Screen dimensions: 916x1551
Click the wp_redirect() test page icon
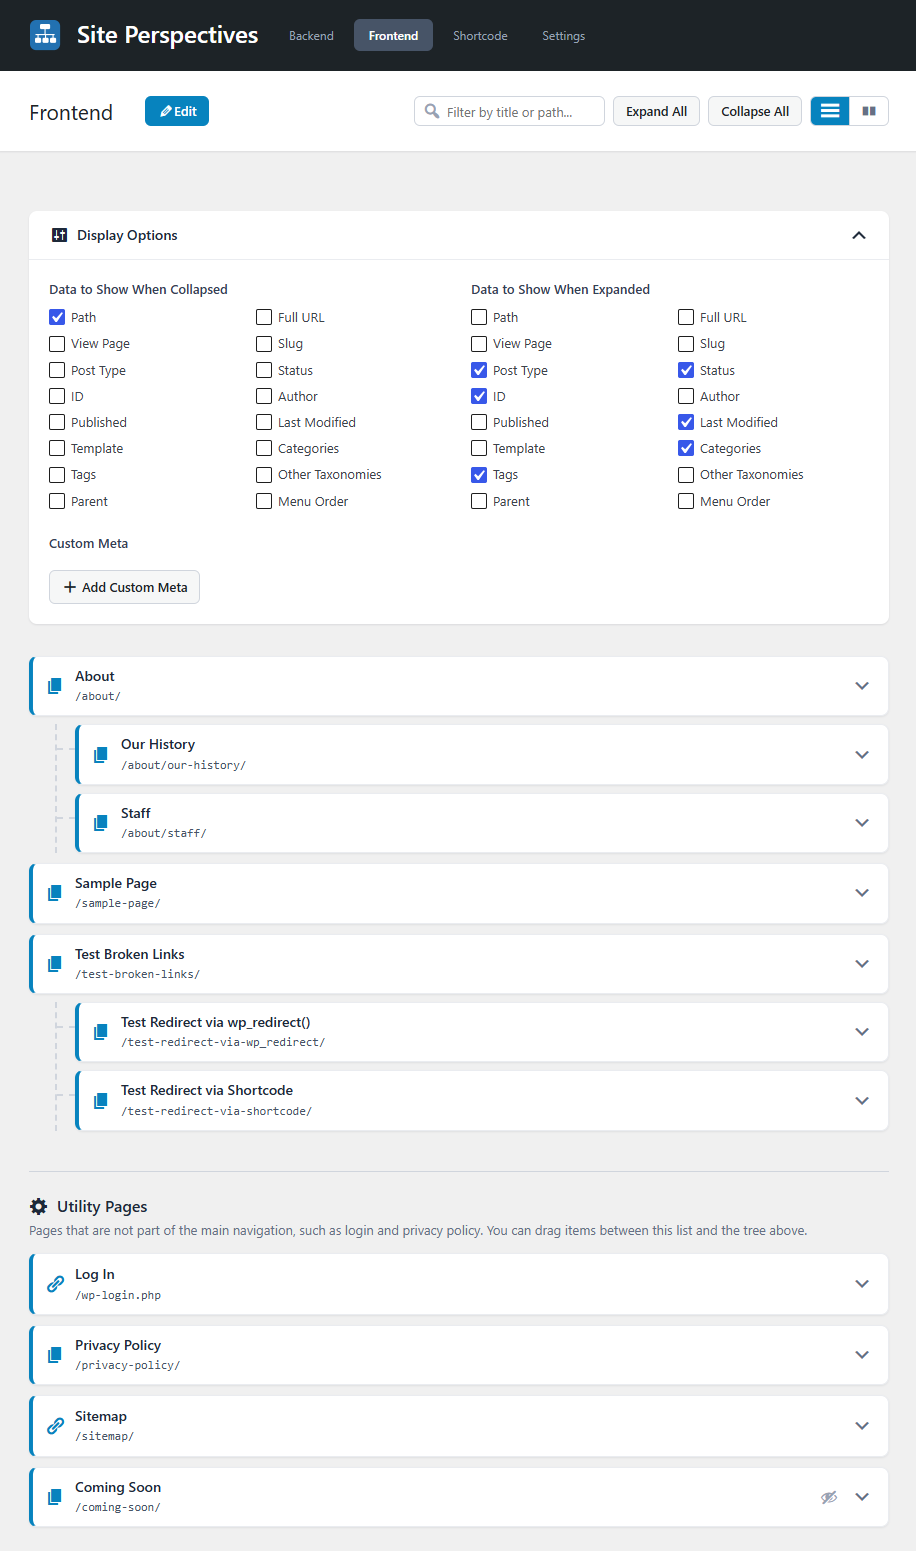tap(101, 1032)
